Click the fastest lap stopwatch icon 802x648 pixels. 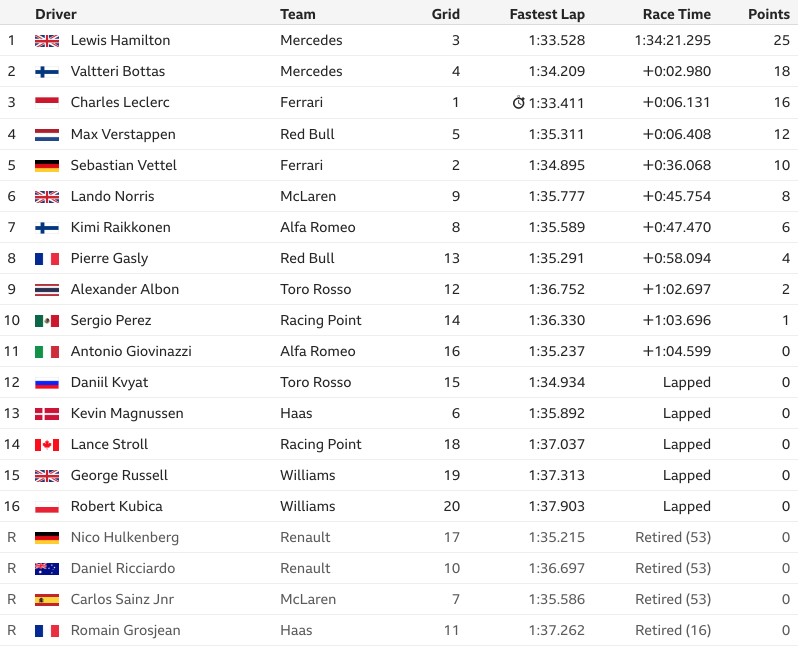(x=518, y=103)
